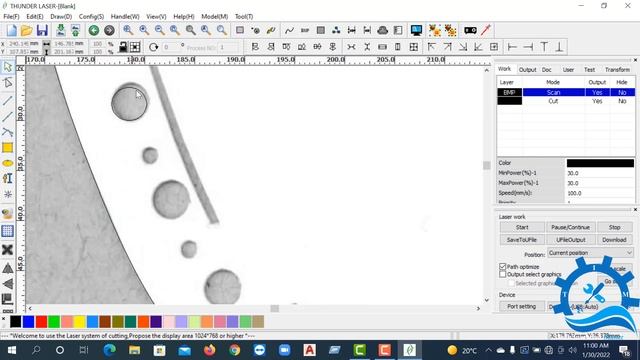Open Firefox from the taskbar
Viewport: 640px width, 360px height.
point(209,350)
